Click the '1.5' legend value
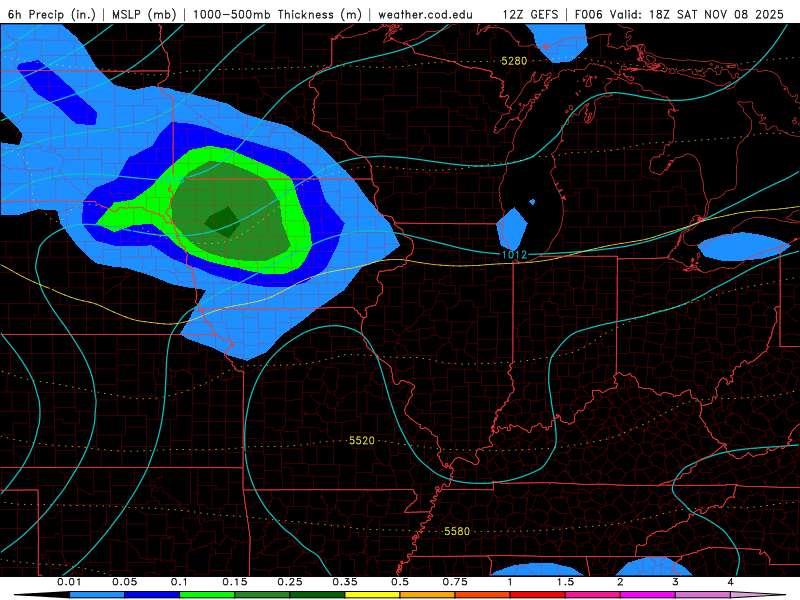The image size is (800, 600). (x=565, y=582)
